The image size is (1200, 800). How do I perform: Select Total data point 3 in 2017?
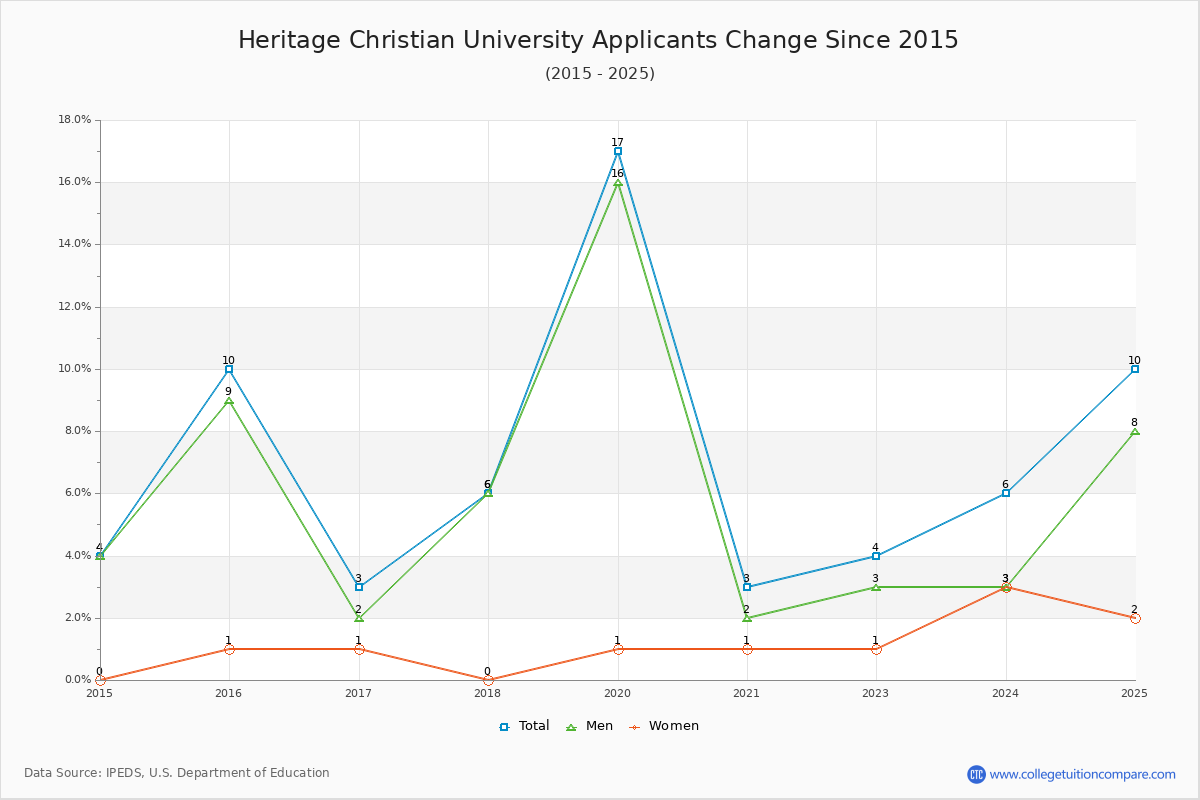(x=359, y=587)
